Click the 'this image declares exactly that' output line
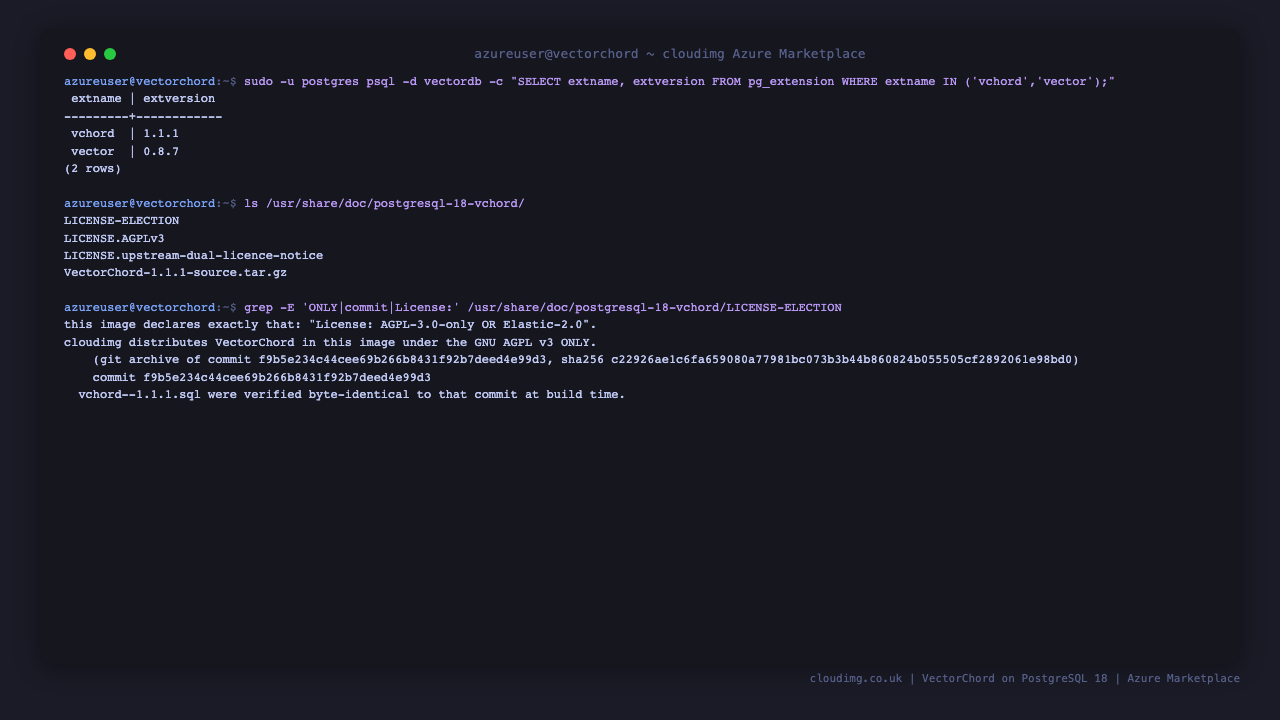Screen dimensions: 1280x720 [330, 325]
